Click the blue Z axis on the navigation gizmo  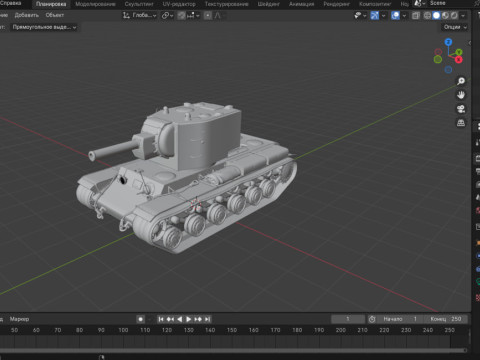click(448, 42)
